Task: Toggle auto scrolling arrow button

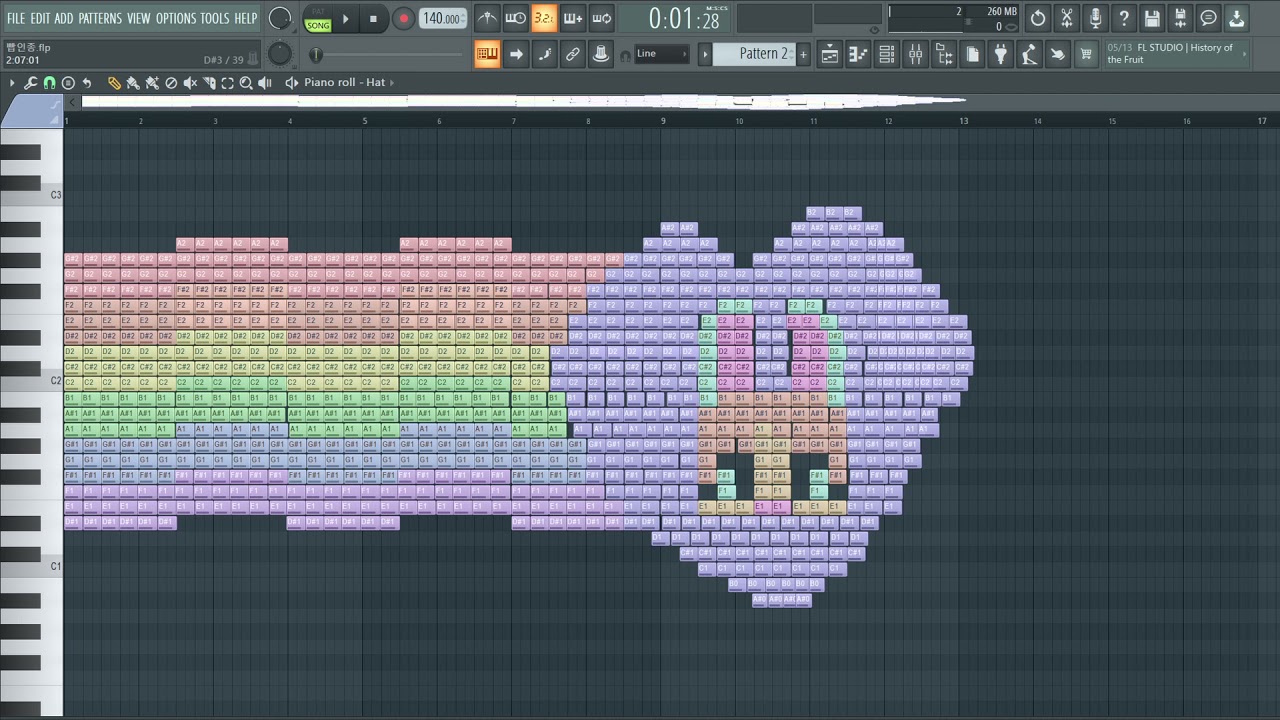Action: pyautogui.click(x=516, y=54)
